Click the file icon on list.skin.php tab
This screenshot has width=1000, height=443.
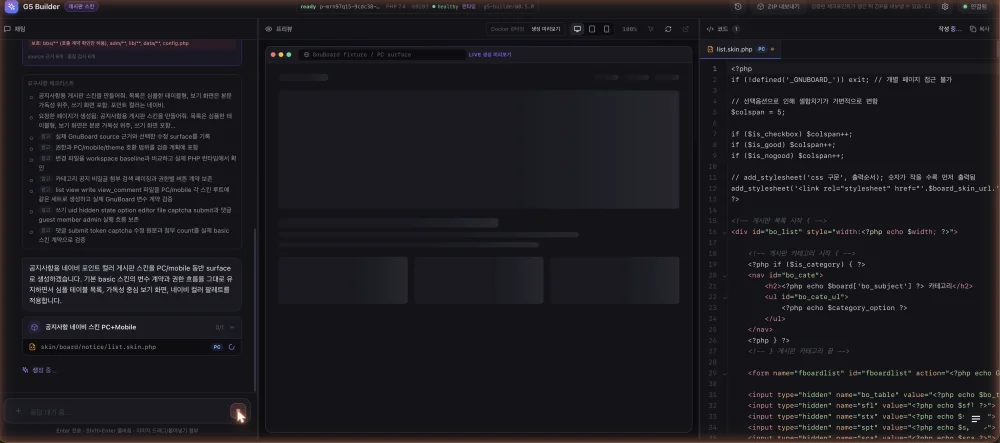click(x=710, y=49)
